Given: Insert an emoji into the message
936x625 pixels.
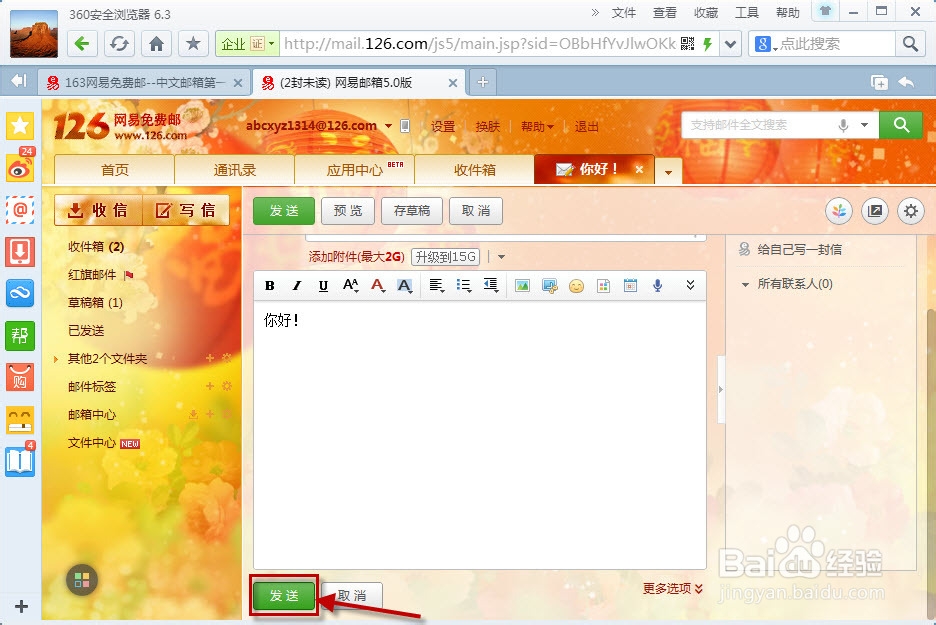Looking at the screenshot, I should pos(576,285).
